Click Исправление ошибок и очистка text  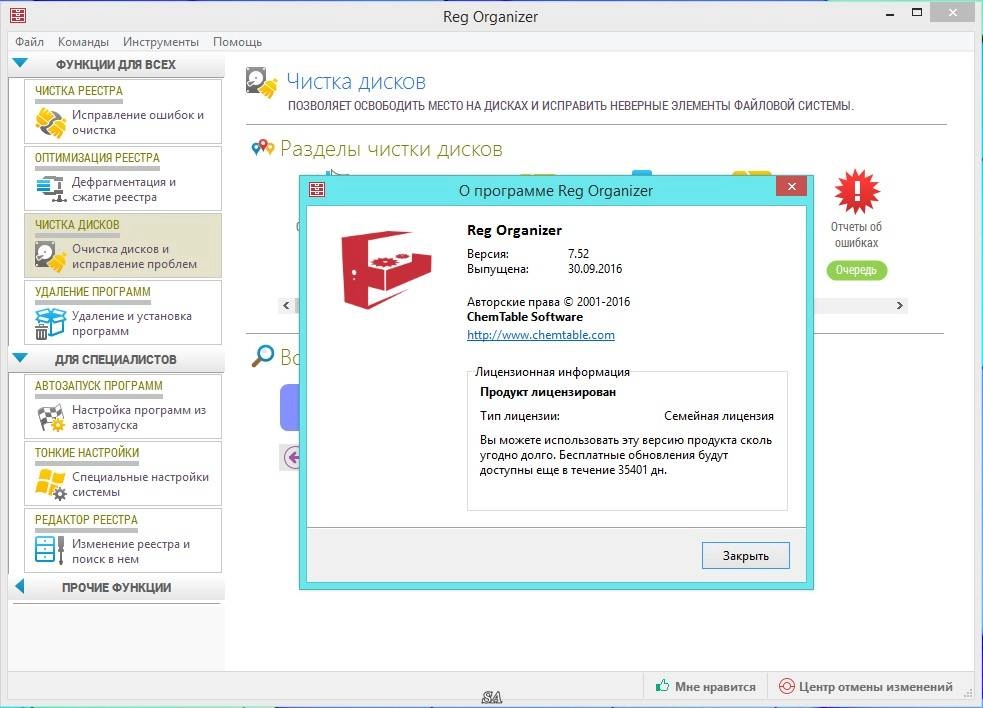pyautogui.click(x=138, y=122)
